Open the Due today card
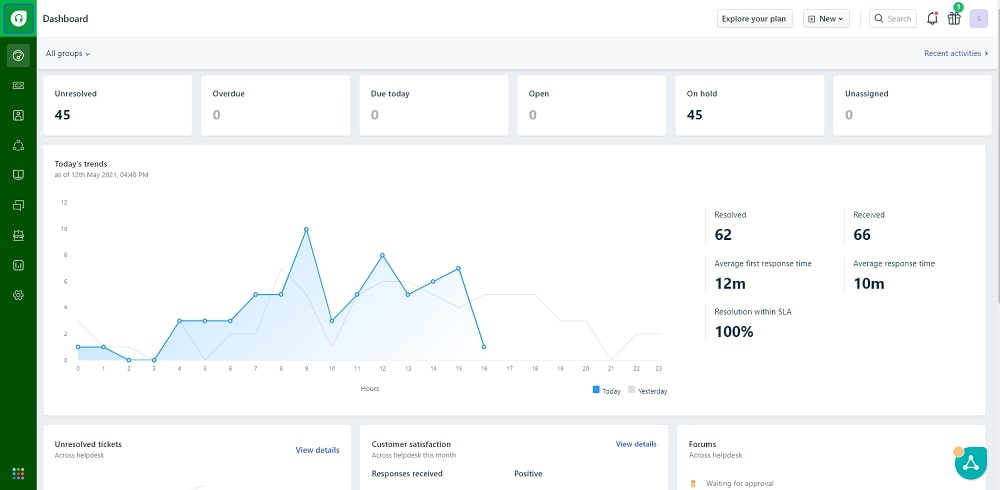The image size is (1000, 490). (434, 105)
